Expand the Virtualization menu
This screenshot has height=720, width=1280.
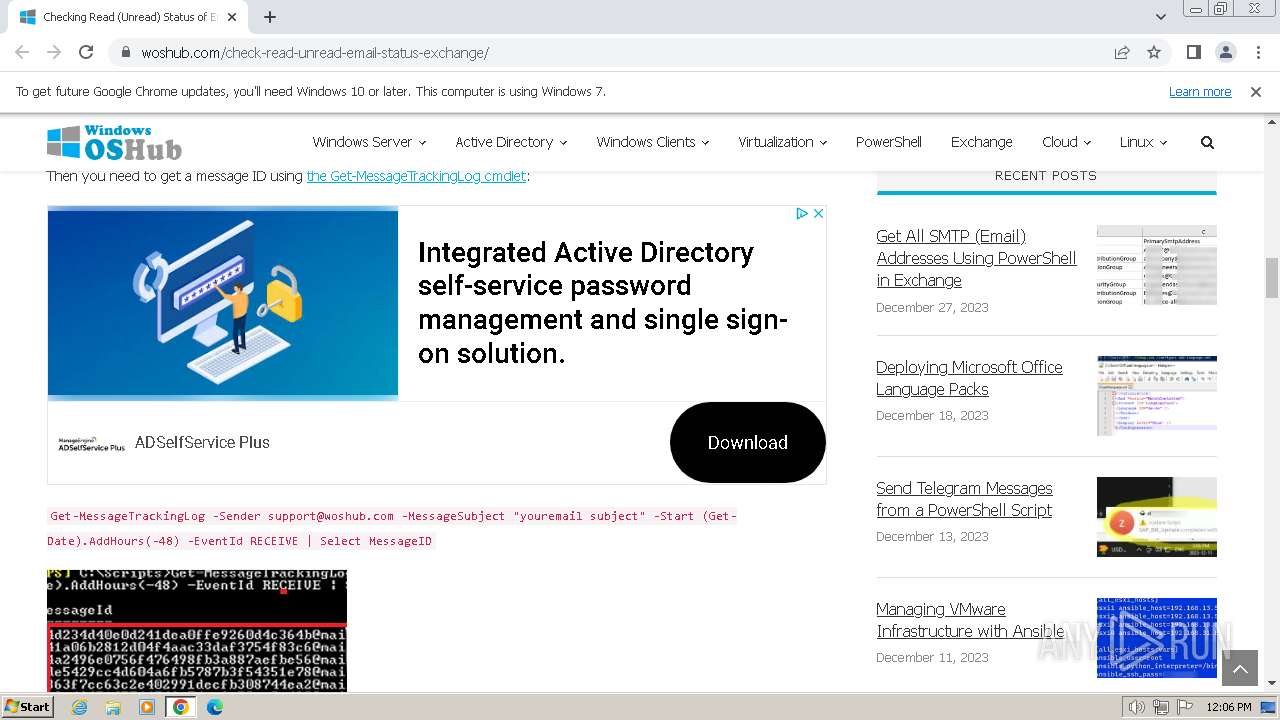[783, 142]
